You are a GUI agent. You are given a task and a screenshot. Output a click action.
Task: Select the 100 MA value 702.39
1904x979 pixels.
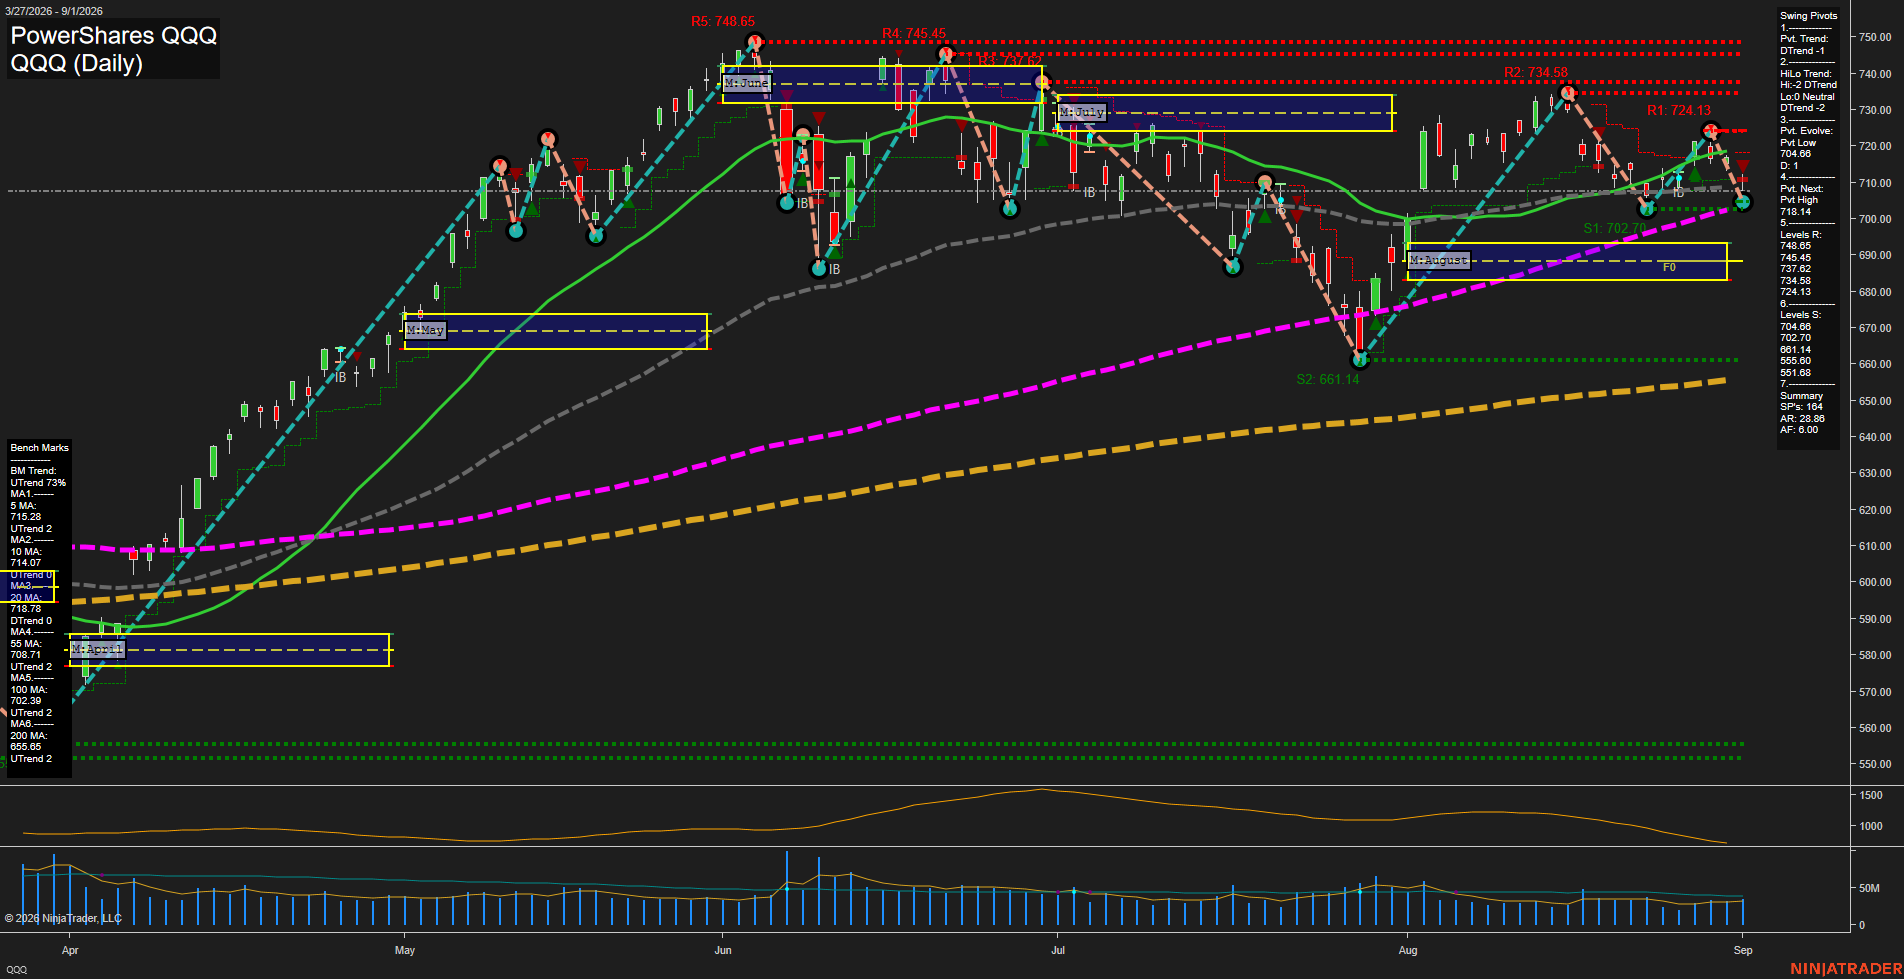[x=25, y=701]
